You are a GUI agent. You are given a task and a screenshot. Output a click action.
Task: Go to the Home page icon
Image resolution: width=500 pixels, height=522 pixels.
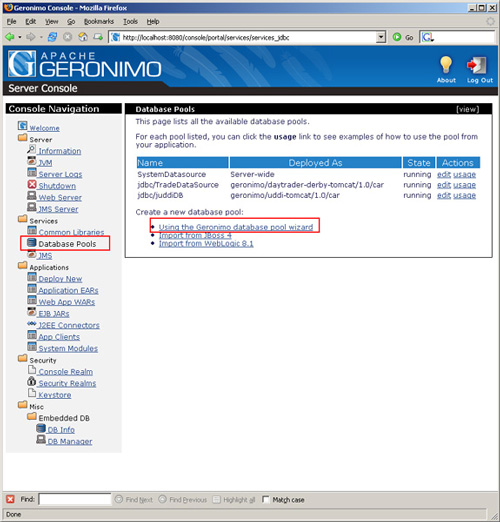click(x=83, y=37)
